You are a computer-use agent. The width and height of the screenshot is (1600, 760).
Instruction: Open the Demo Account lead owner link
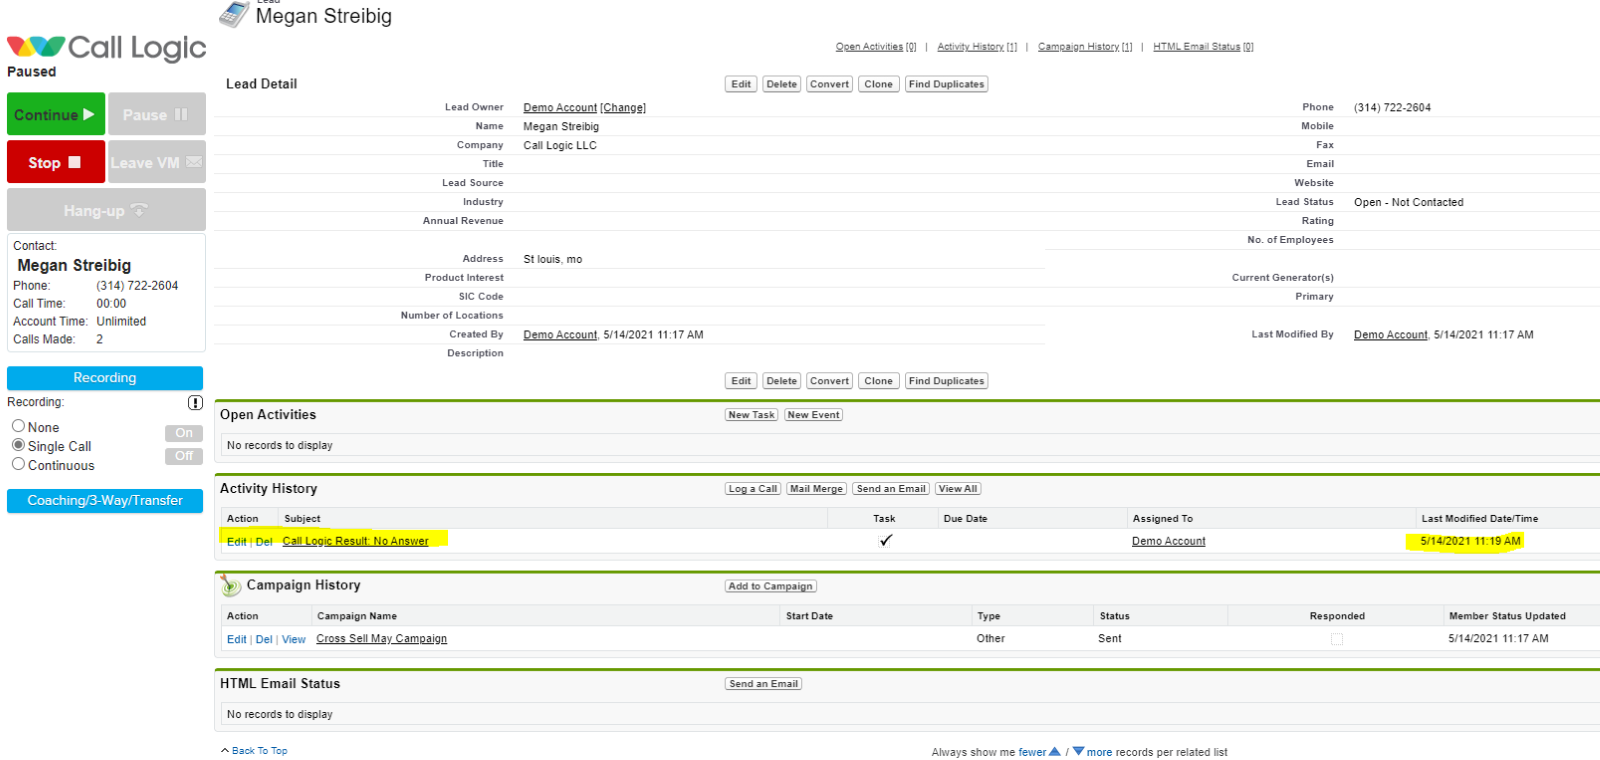coord(560,108)
